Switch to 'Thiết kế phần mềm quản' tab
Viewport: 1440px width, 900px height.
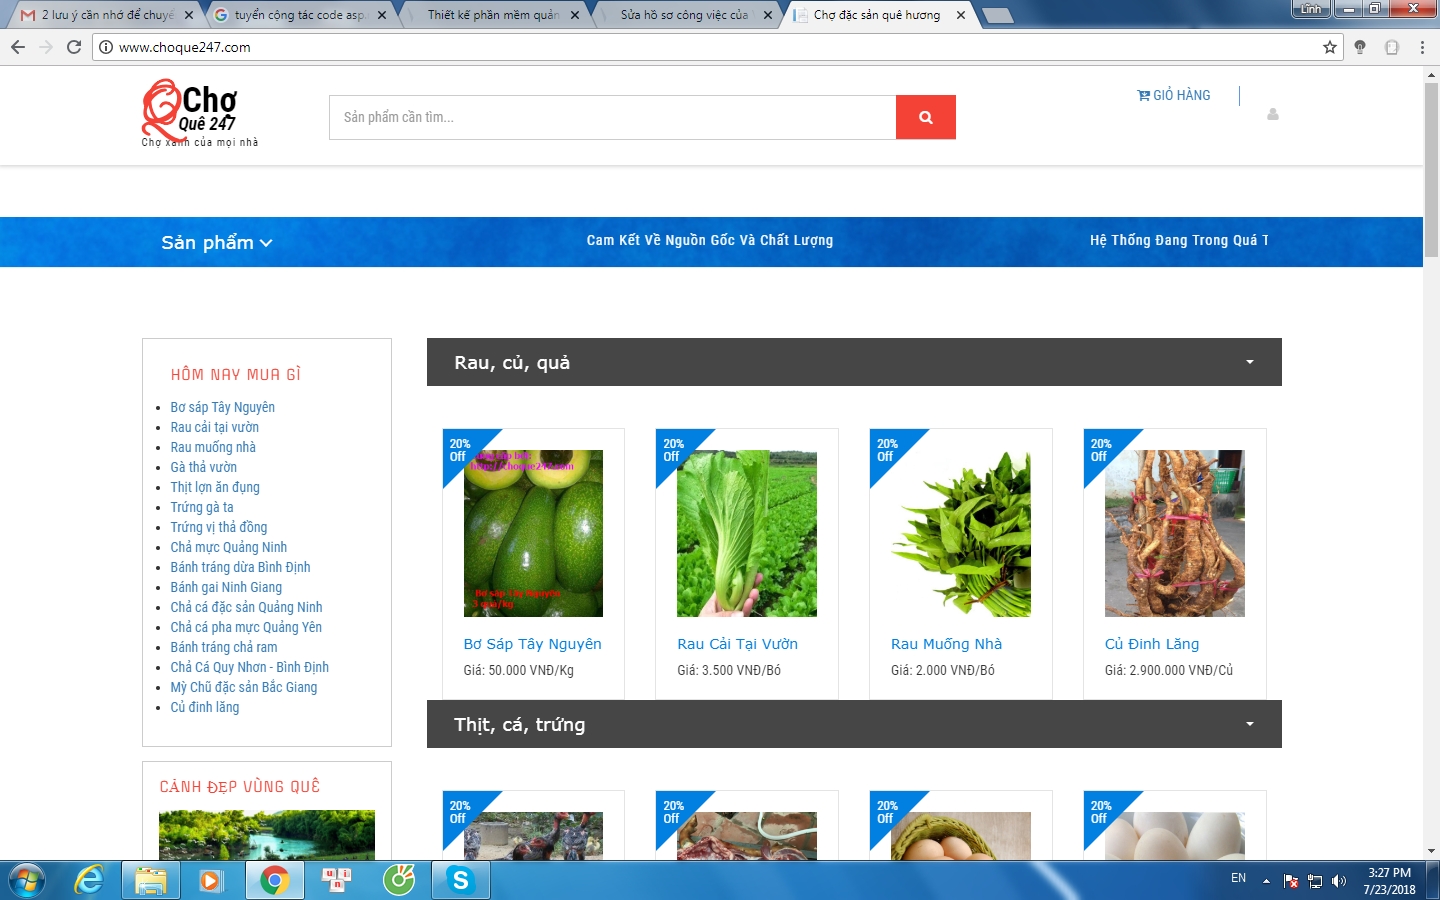click(x=491, y=15)
